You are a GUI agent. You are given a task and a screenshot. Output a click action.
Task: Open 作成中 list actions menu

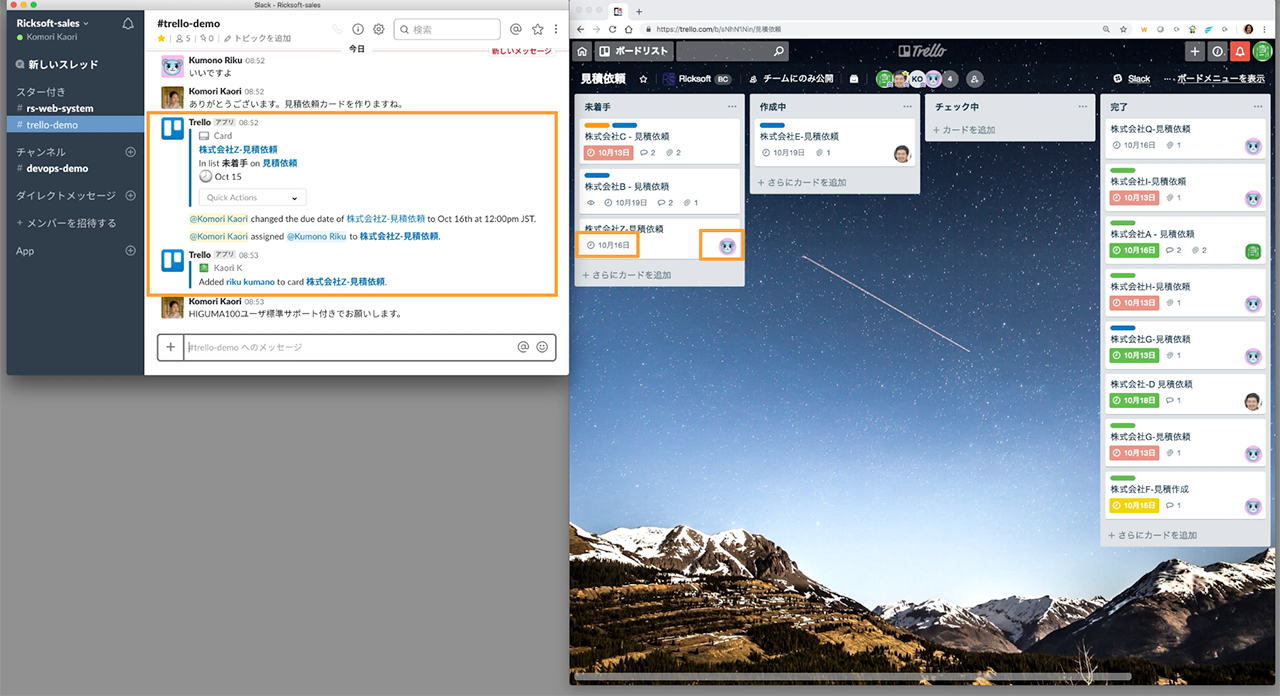point(907,106)
